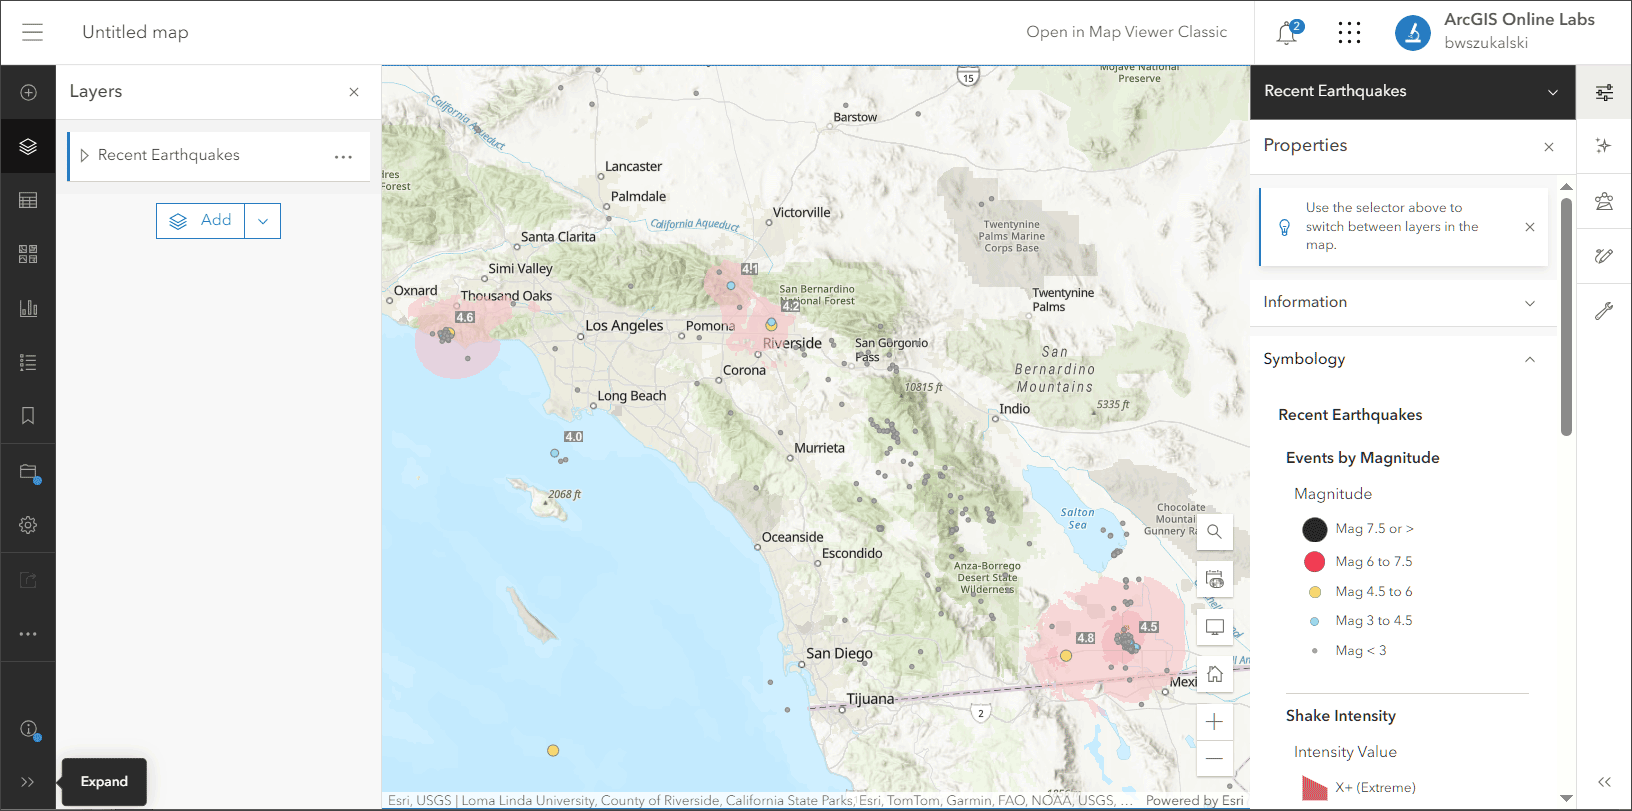
Task: Open the Map tools wrench icon
Action: [x=1604, y=311]
